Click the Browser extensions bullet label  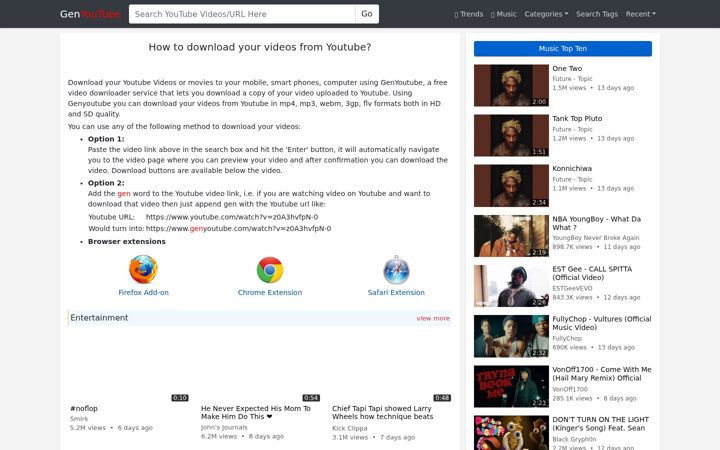pos(127,242)
